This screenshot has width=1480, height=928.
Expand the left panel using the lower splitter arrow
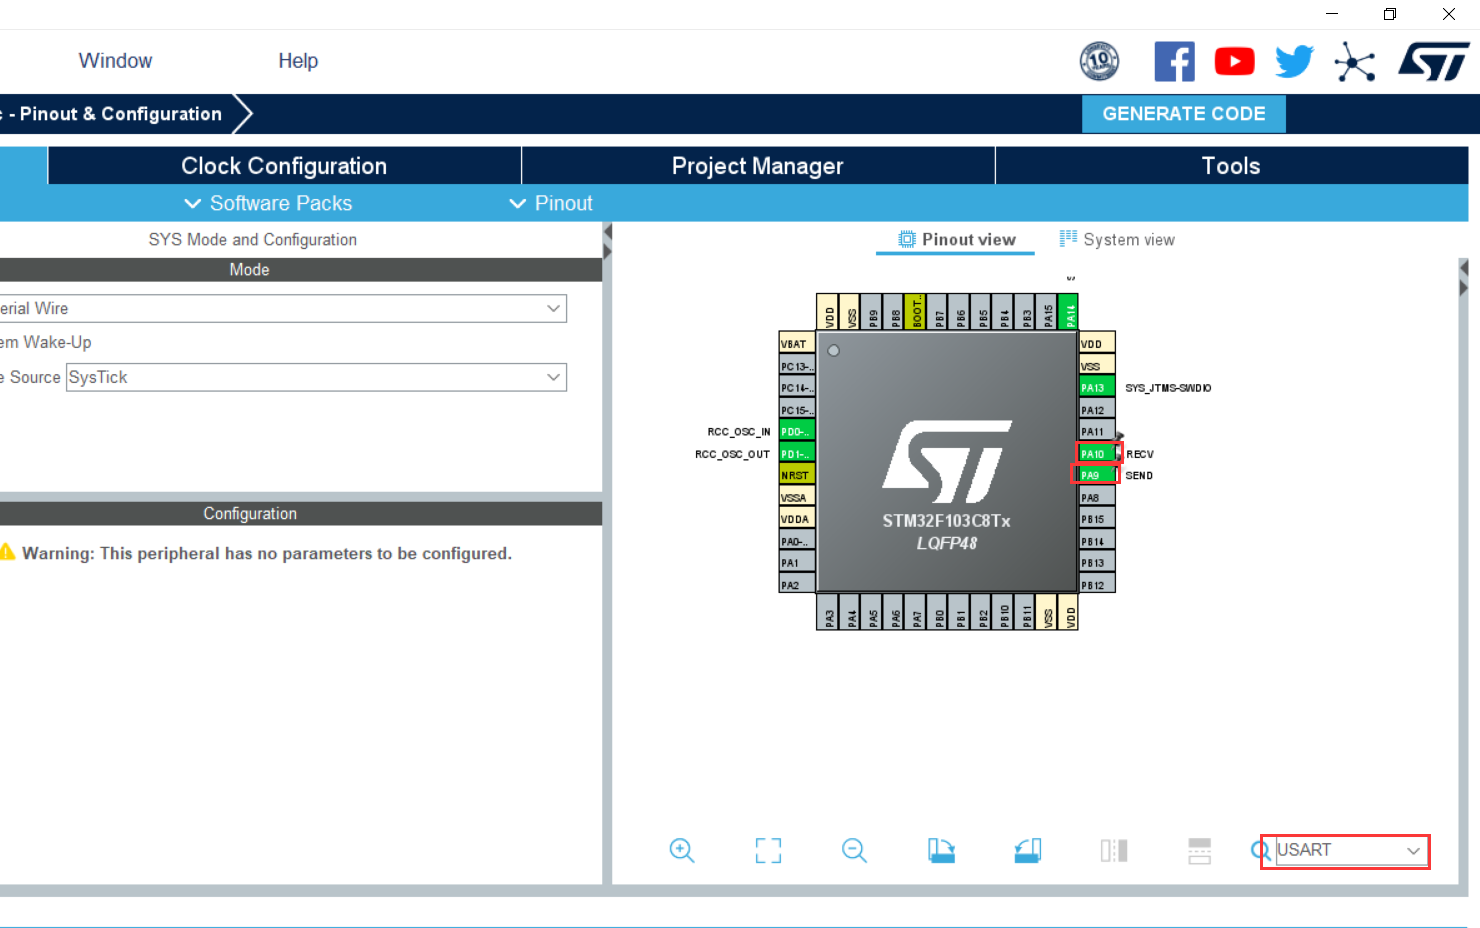[x=607, y=251]
